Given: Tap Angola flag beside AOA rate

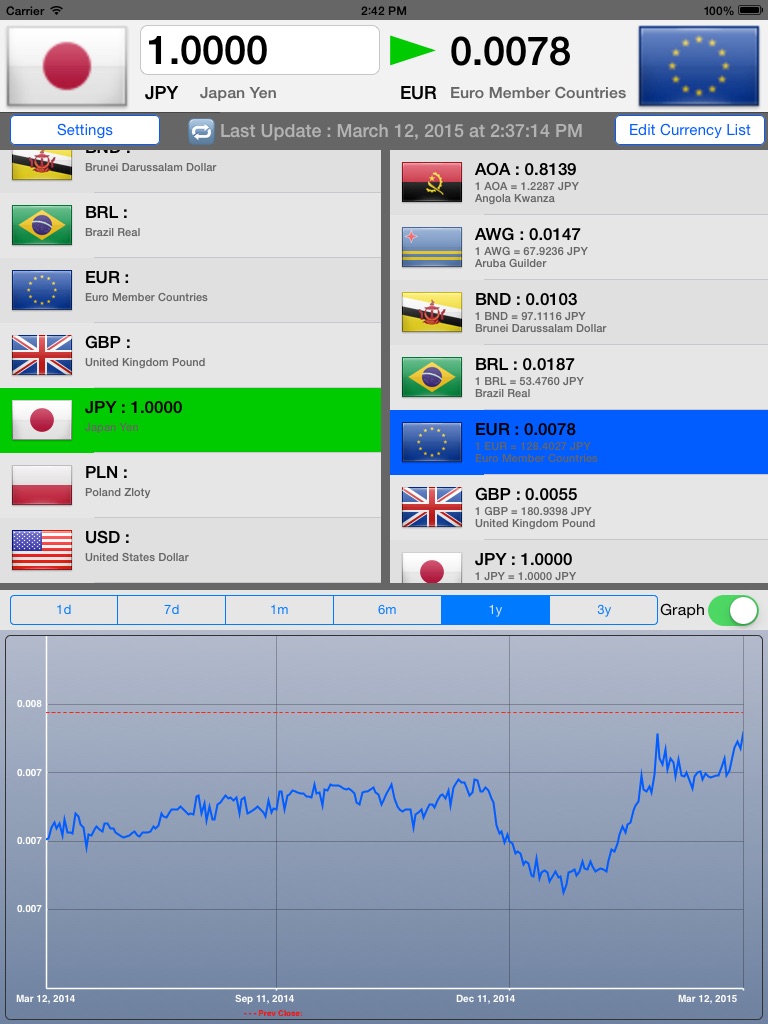Looking at the screenshot, I should coord(432,182).
